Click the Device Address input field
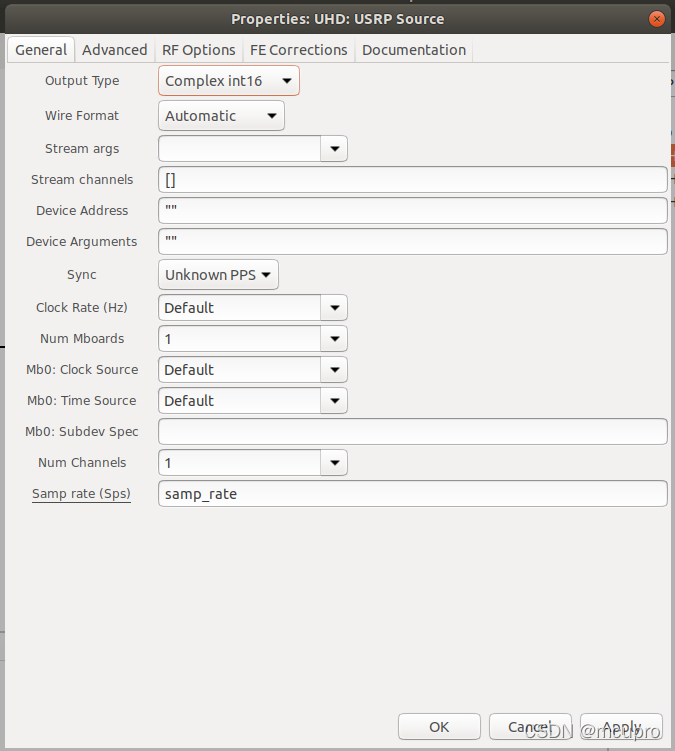The image size is (675, 751). [412, 210]
